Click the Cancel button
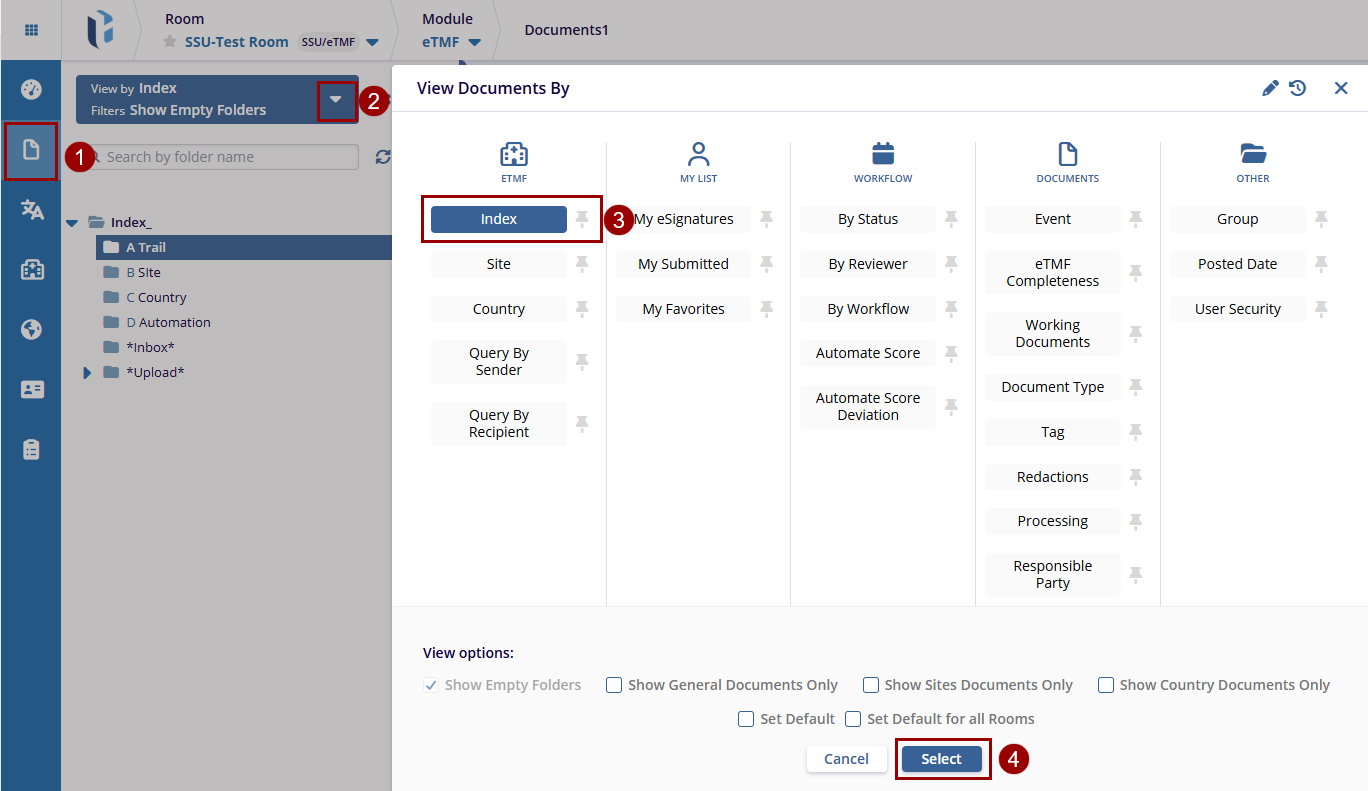The width and height of the screenshot is (1368, 791). 846,759
